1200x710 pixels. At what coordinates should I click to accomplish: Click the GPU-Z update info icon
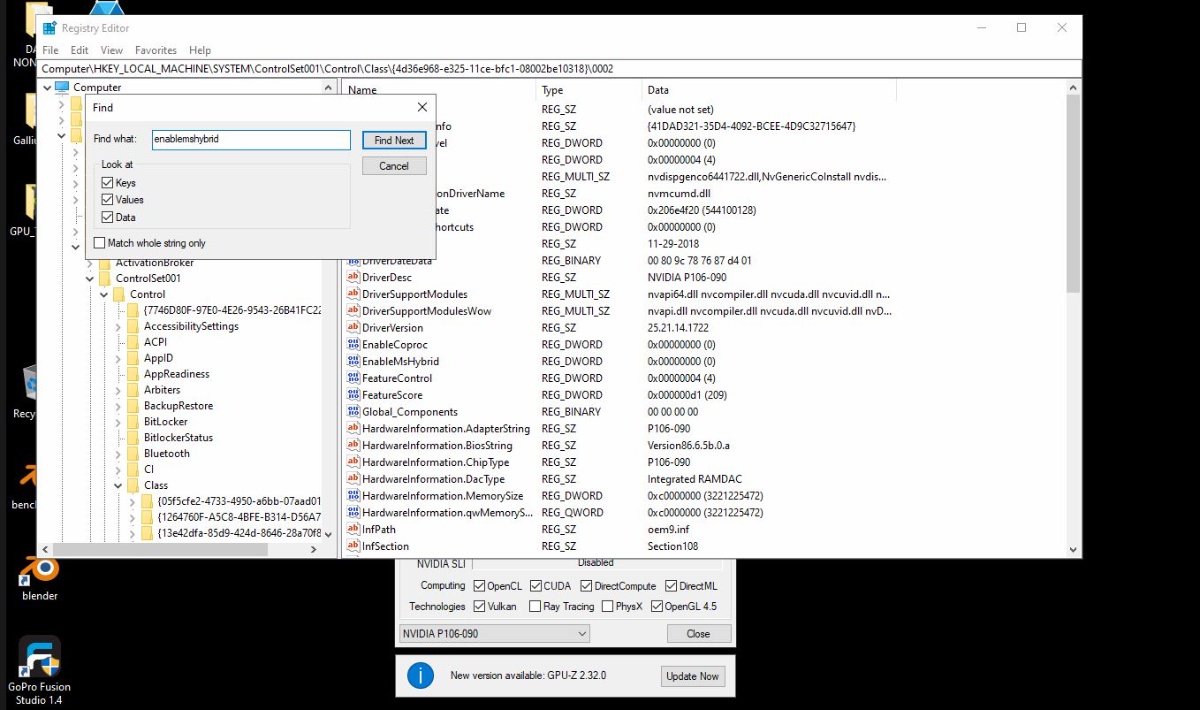tap(421, 676)
